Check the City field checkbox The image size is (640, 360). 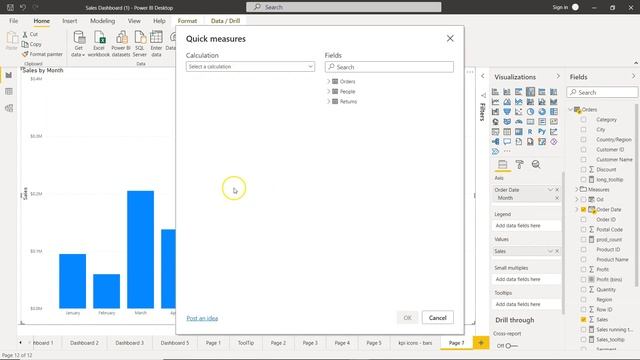point(583,129)
